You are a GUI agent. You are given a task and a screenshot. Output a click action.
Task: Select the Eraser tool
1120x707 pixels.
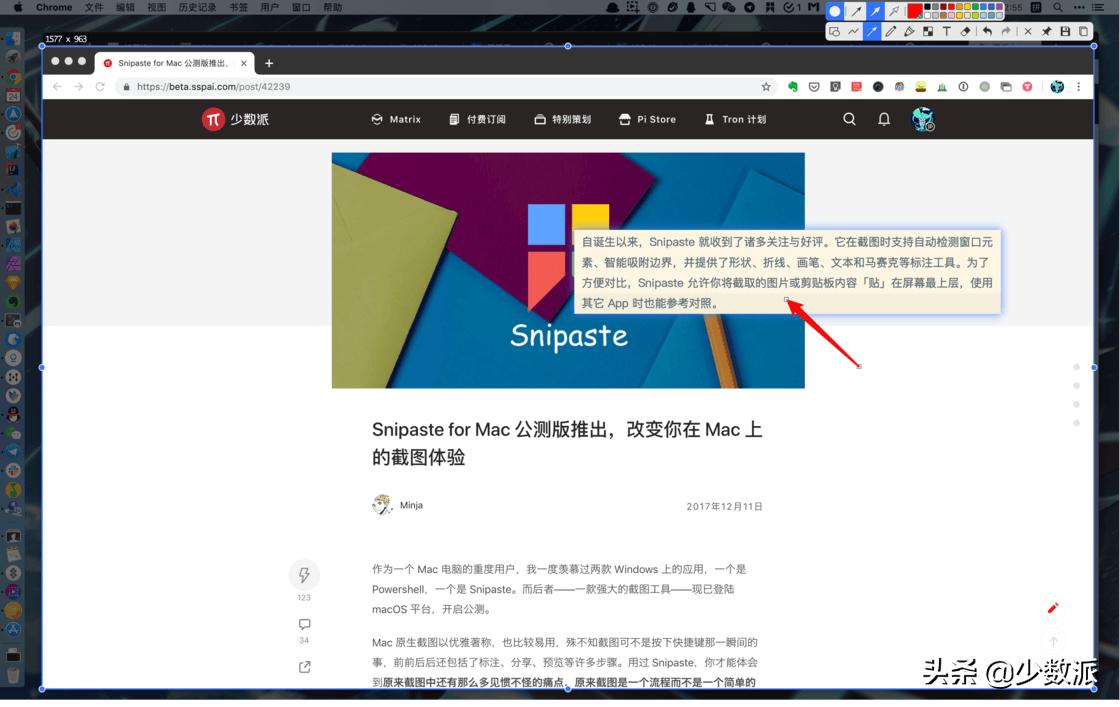(x=966, y=31)
